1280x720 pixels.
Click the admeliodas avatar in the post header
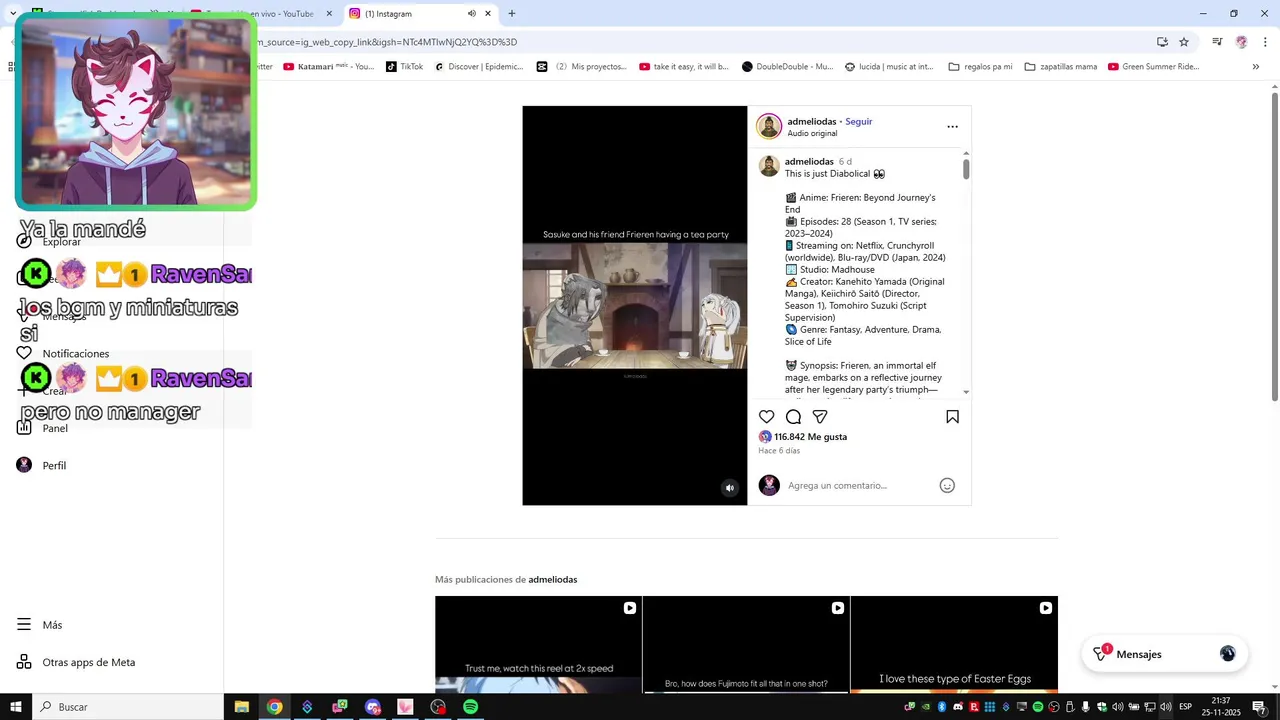[x=769, y=126]
